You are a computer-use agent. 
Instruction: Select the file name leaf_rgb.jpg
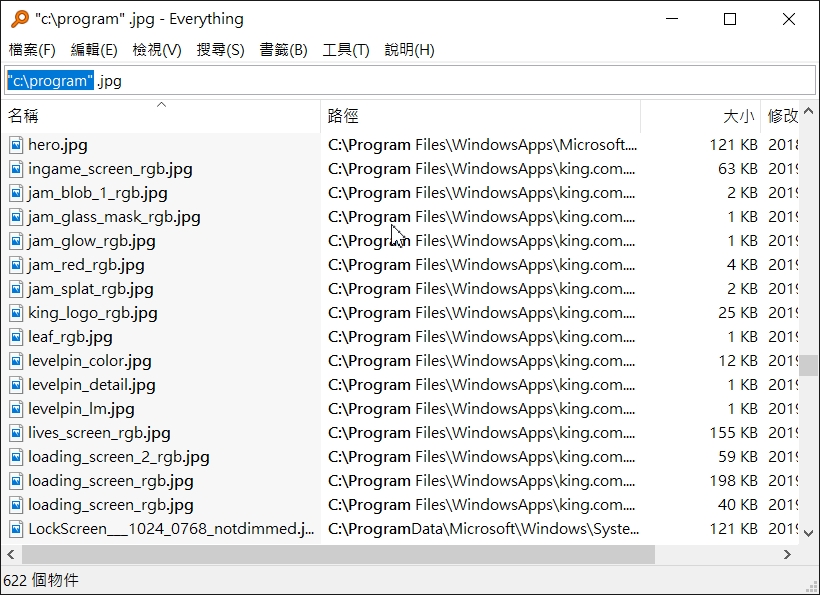click(70, 337)
